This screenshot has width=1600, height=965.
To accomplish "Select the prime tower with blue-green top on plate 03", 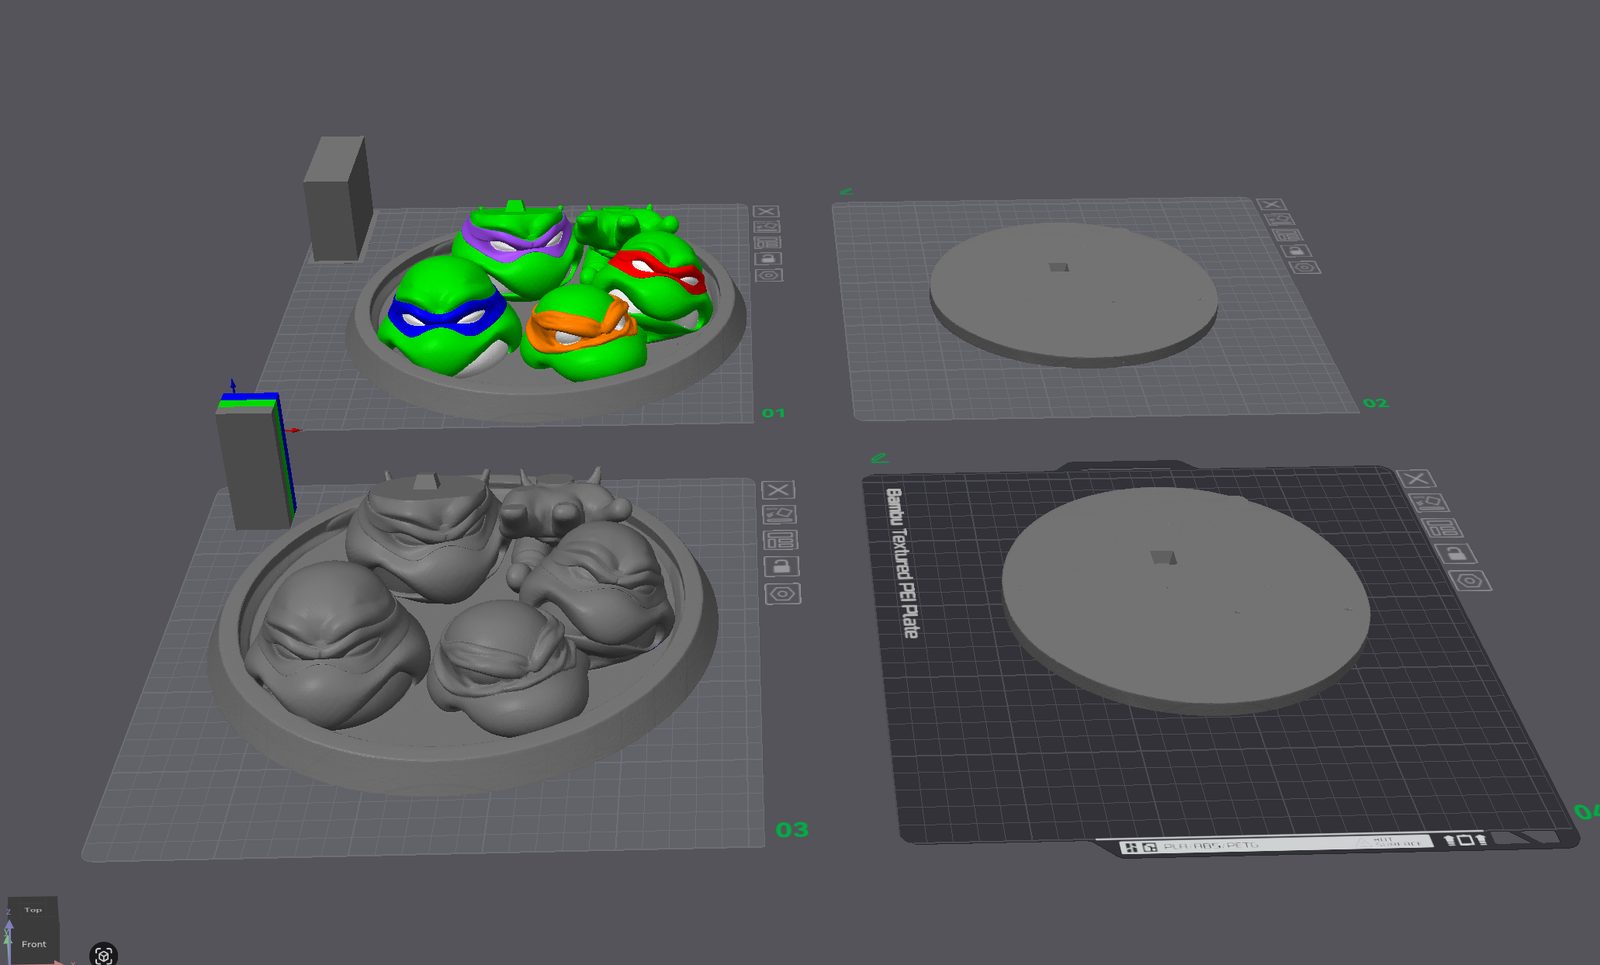I will 256,459.
